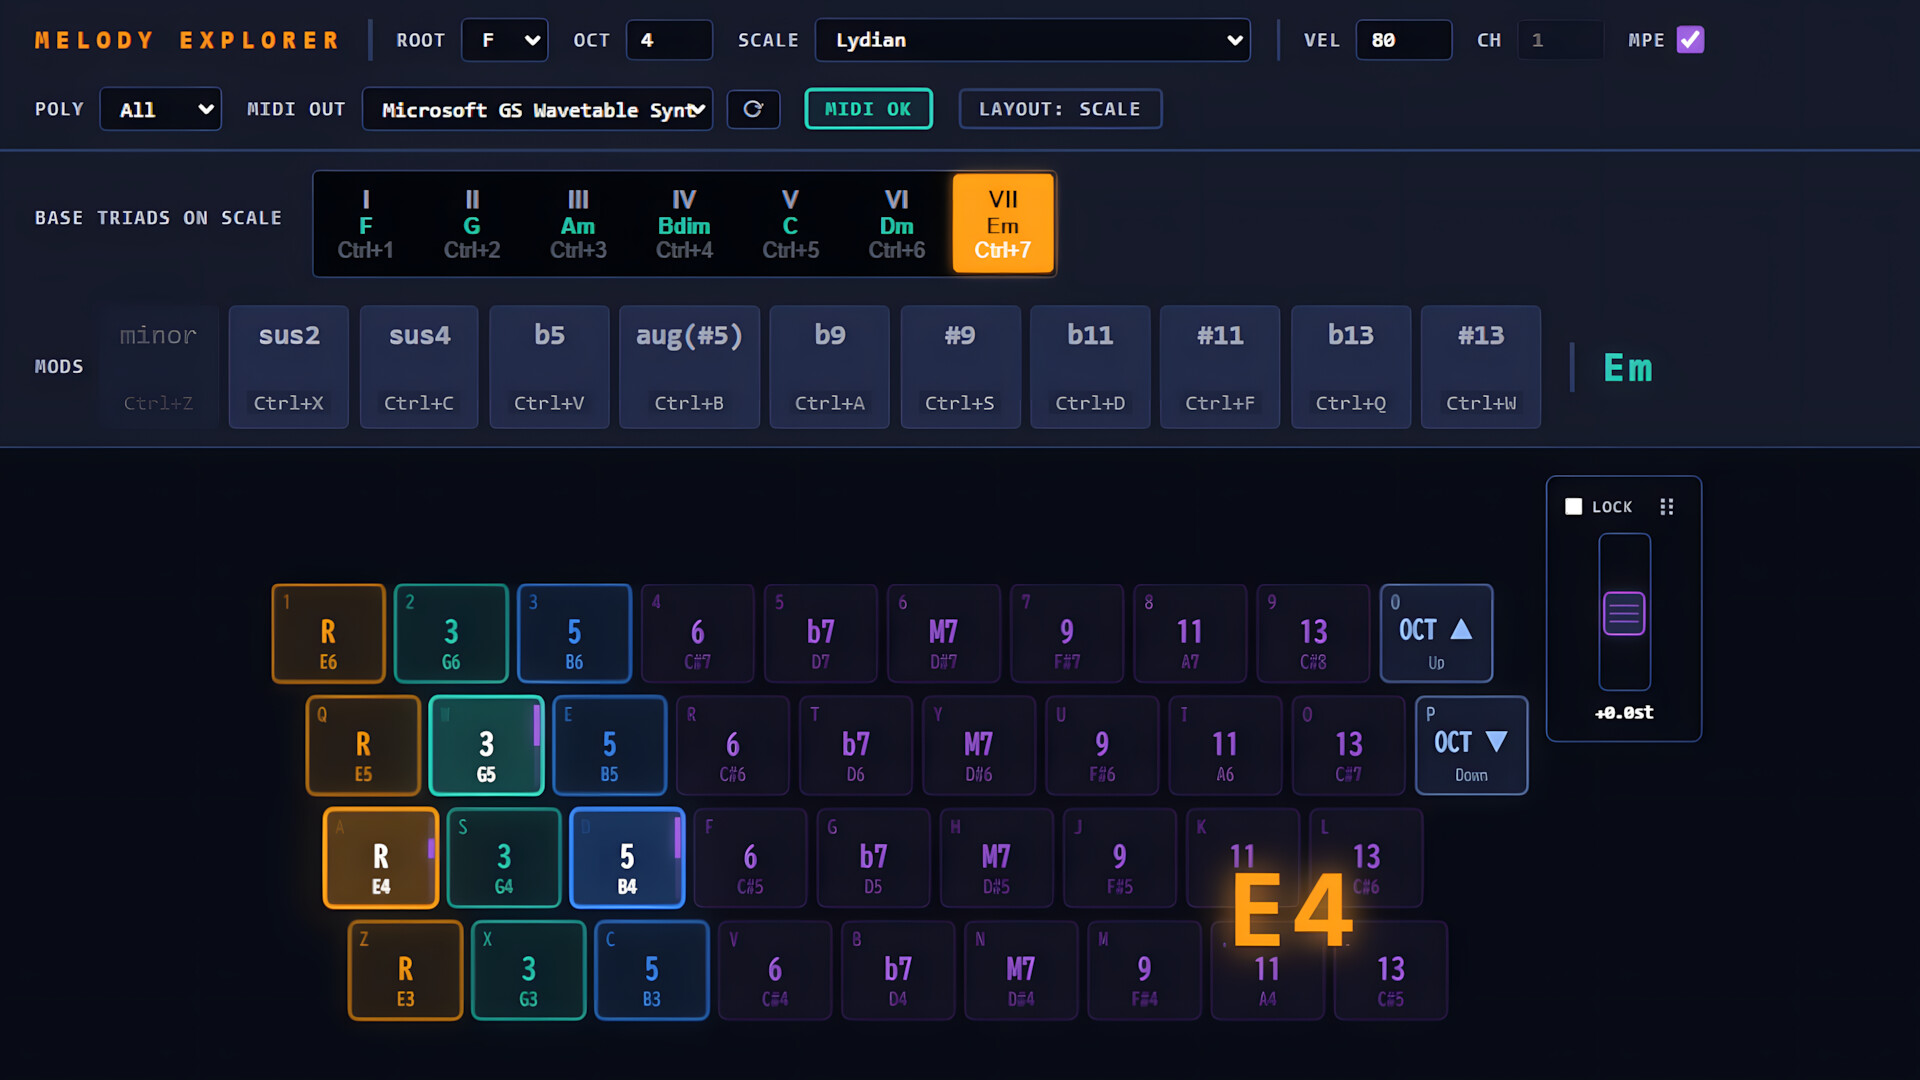Click the 3 G5 note pad
This screenshot has height=1080, width=1920.
click(x=486, y=746)
